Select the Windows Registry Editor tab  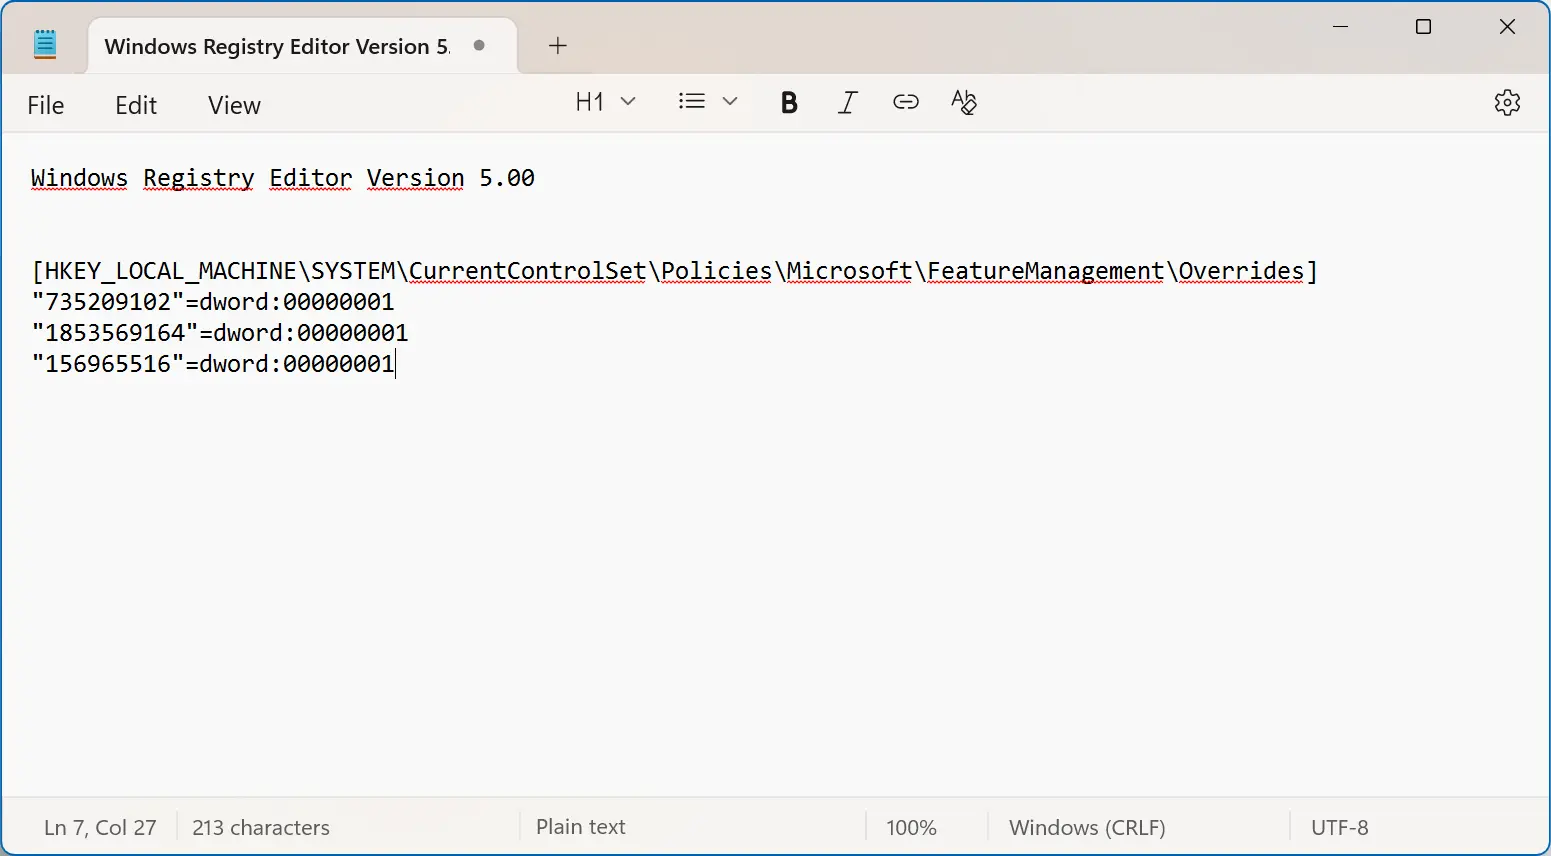[277, 47]
